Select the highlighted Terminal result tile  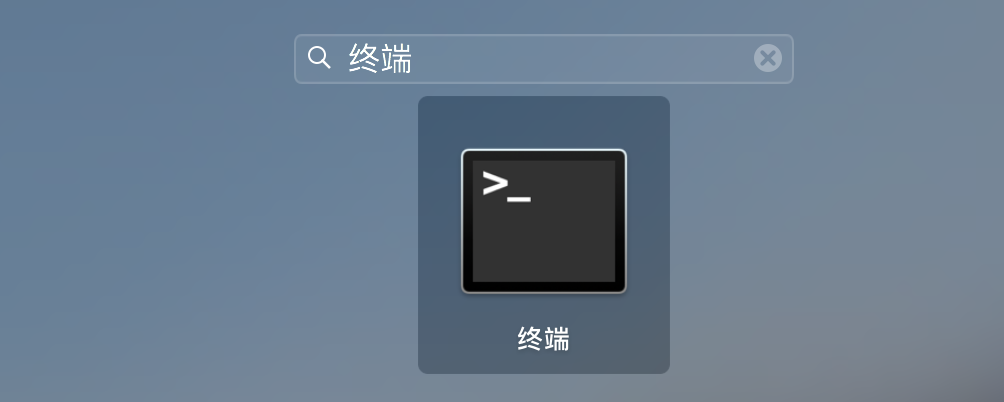coord(544,235)
